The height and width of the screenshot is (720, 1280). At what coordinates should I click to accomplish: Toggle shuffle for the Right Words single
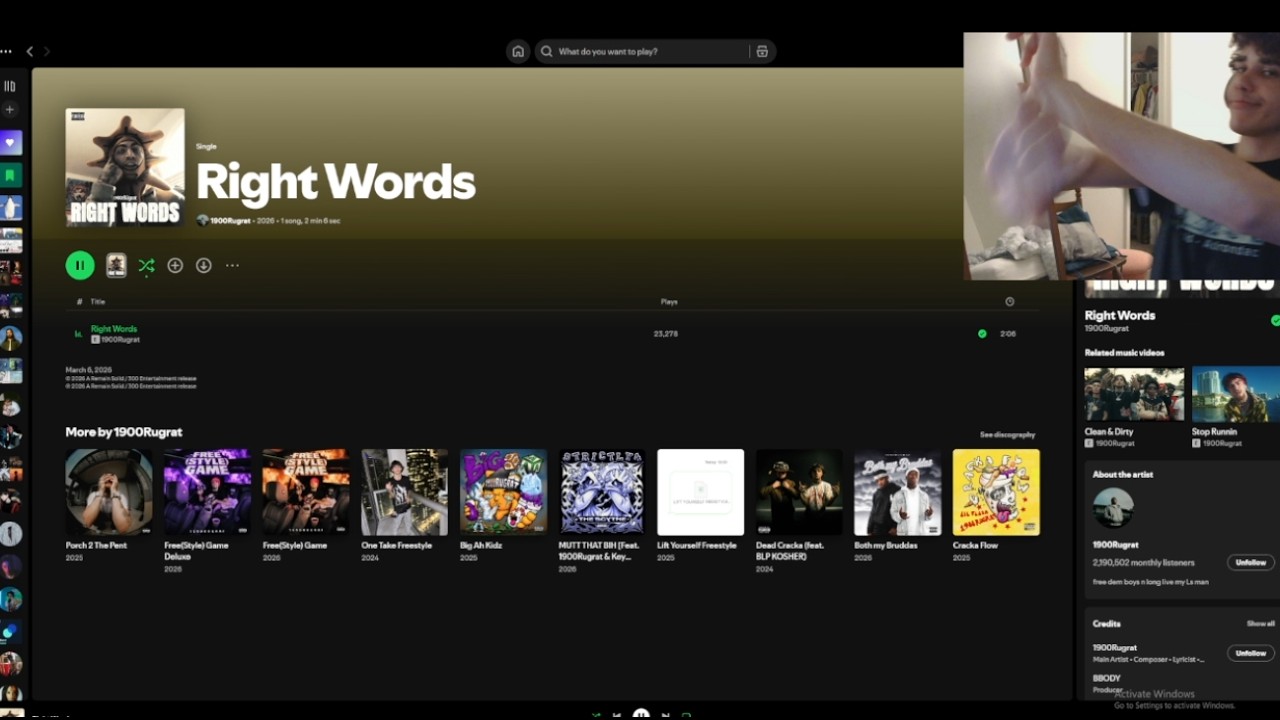146,266
